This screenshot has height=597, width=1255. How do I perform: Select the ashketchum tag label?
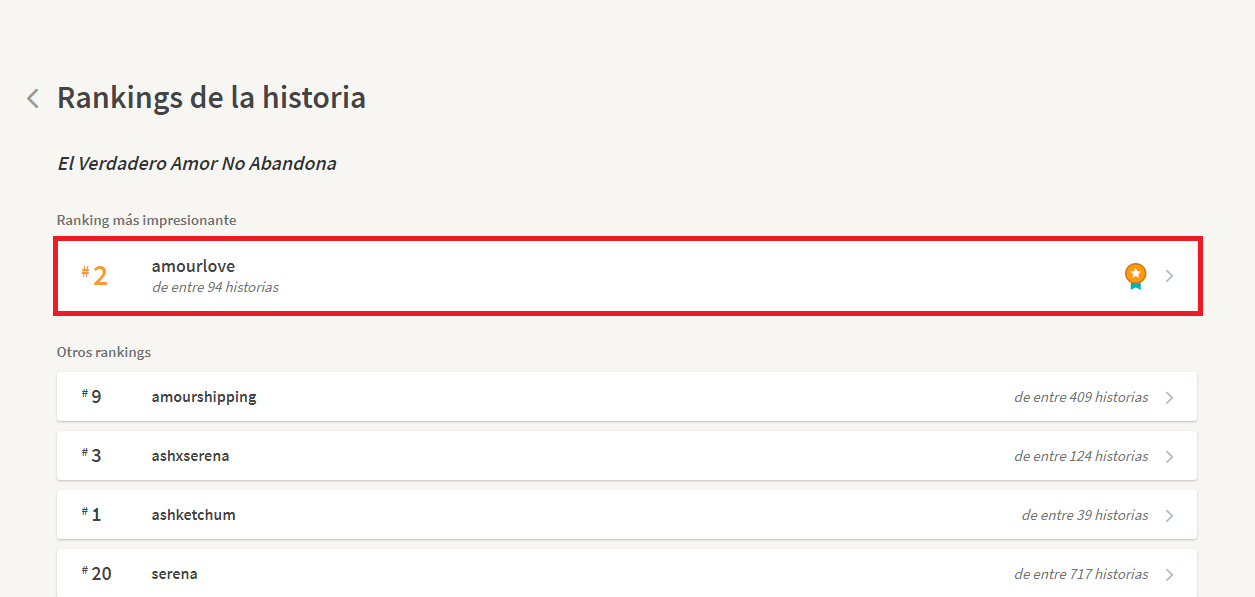(193, 515)
